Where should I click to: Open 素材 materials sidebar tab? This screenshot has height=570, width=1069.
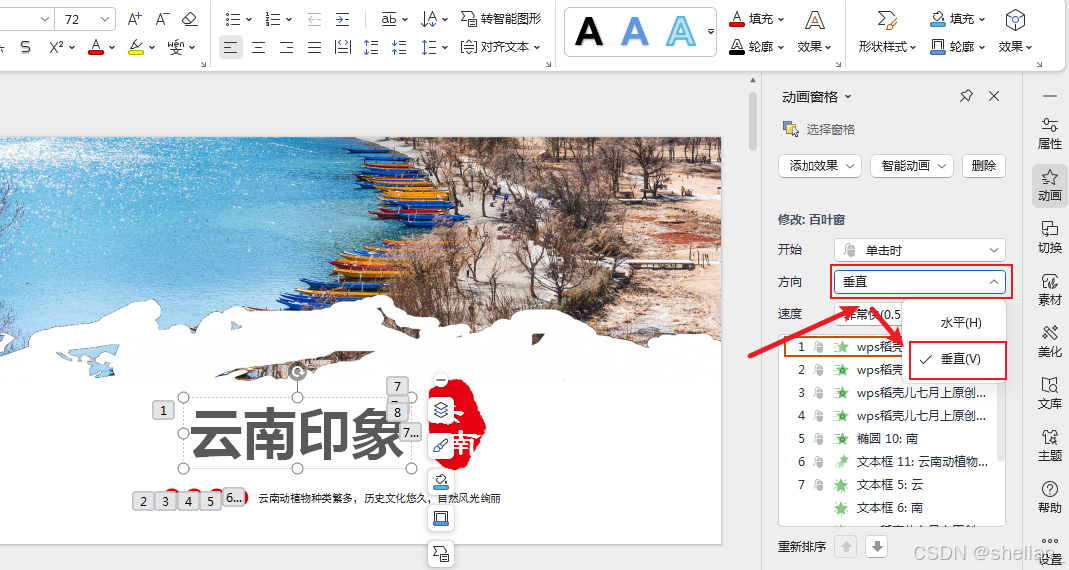point(1049,289)
